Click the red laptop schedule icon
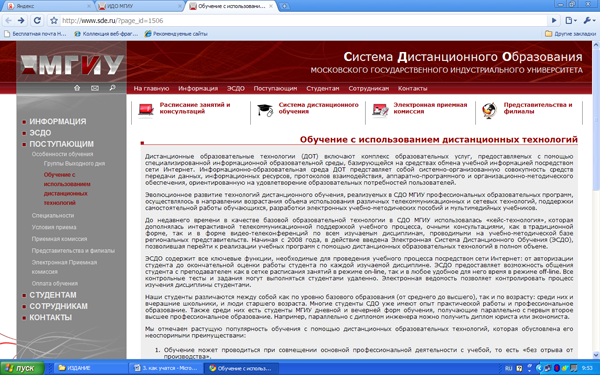 point(146,110)
